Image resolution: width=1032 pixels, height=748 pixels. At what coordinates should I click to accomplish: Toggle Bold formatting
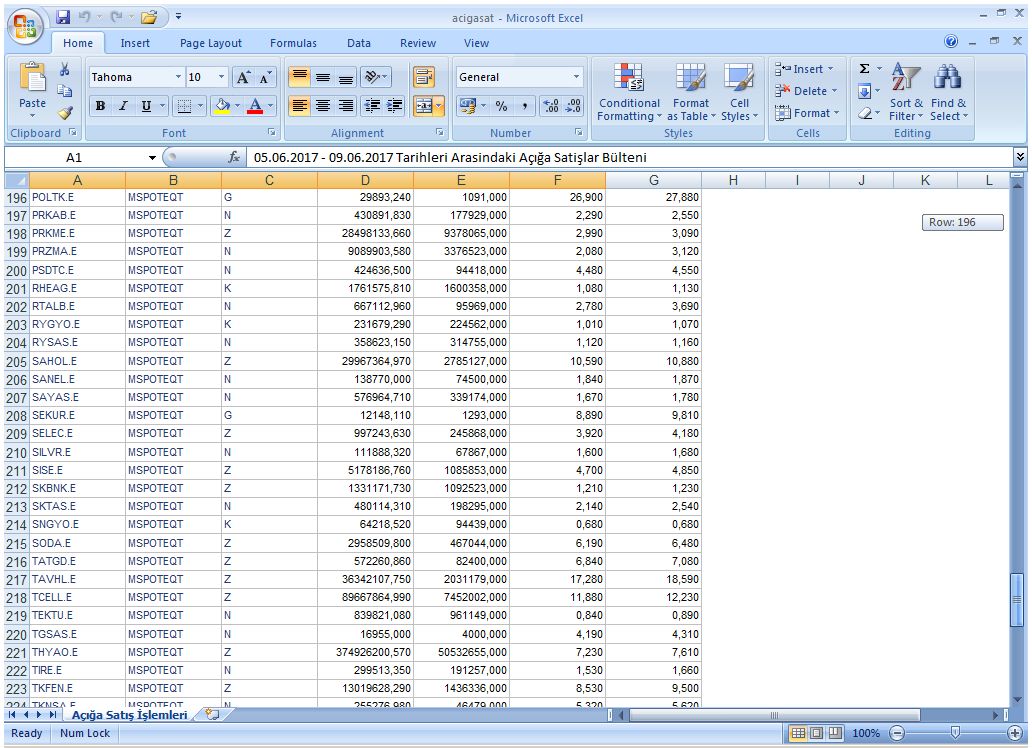[x=100, y=106]
